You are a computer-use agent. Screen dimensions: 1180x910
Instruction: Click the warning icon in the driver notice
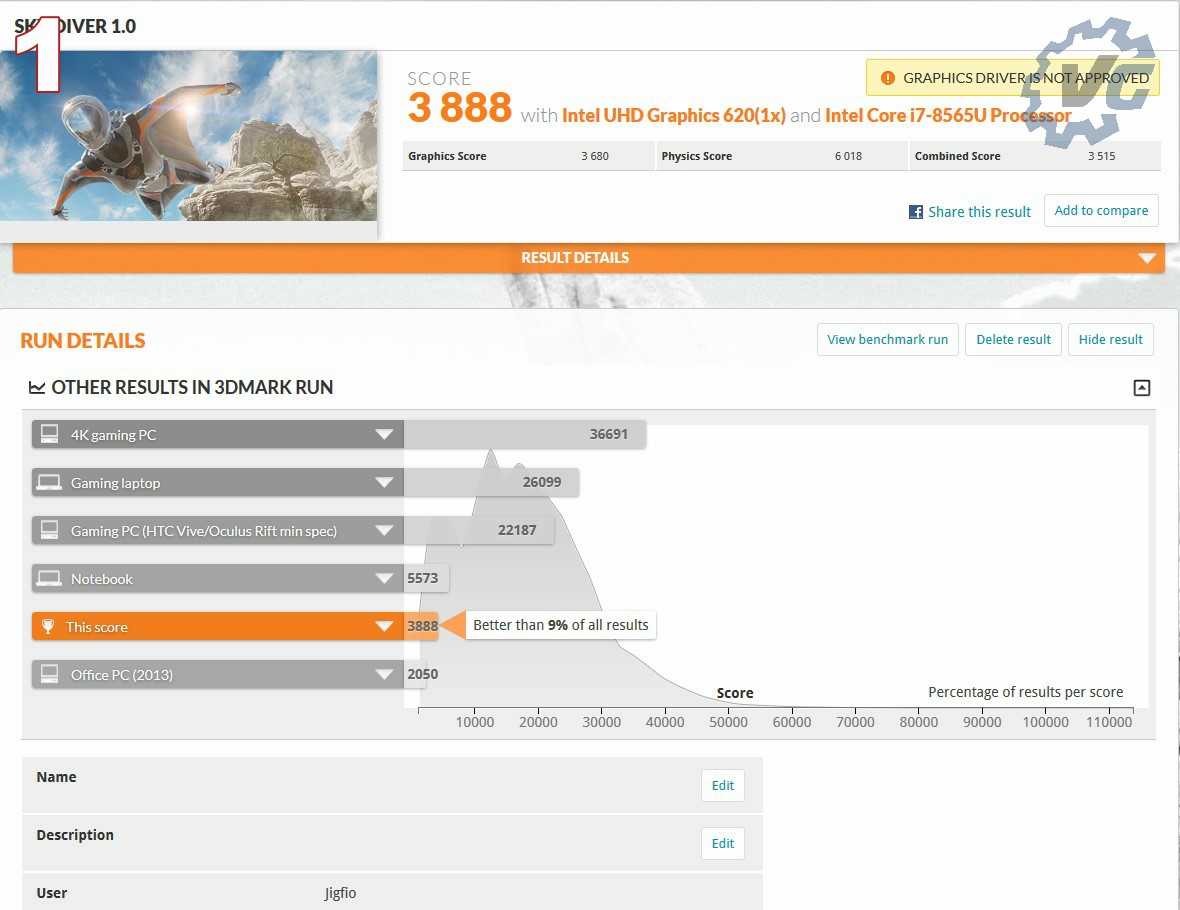tap(888, 78)
